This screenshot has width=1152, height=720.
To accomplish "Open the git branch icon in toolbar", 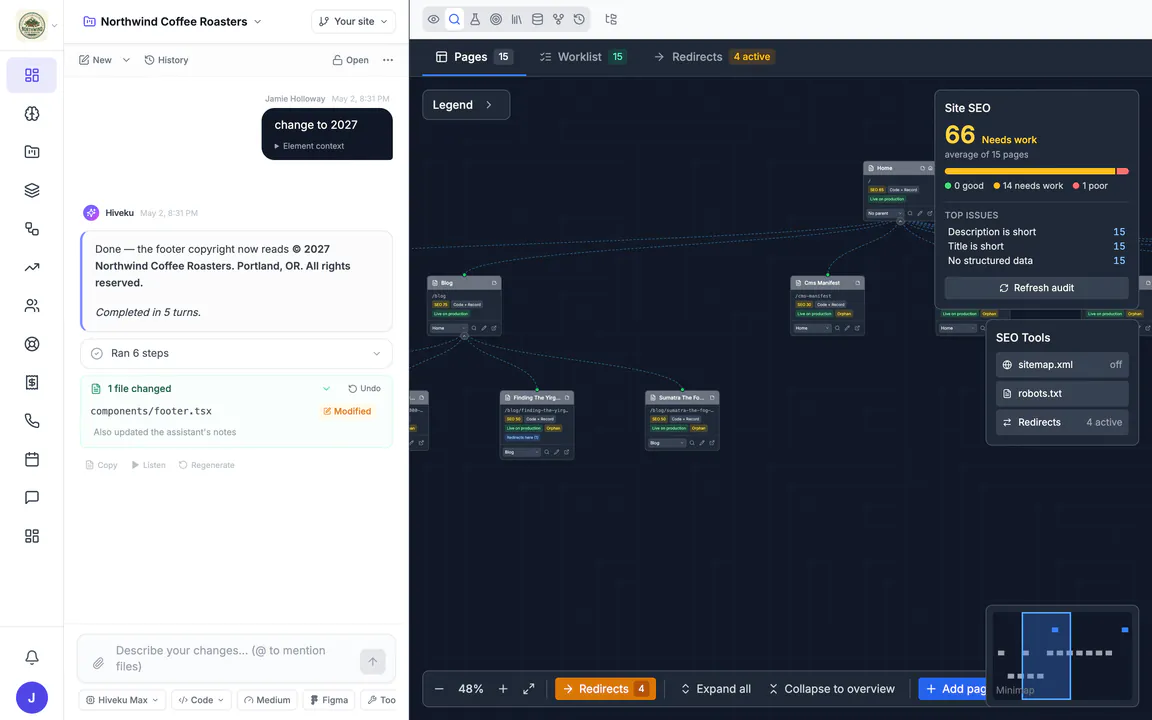I will pos(558,20).
